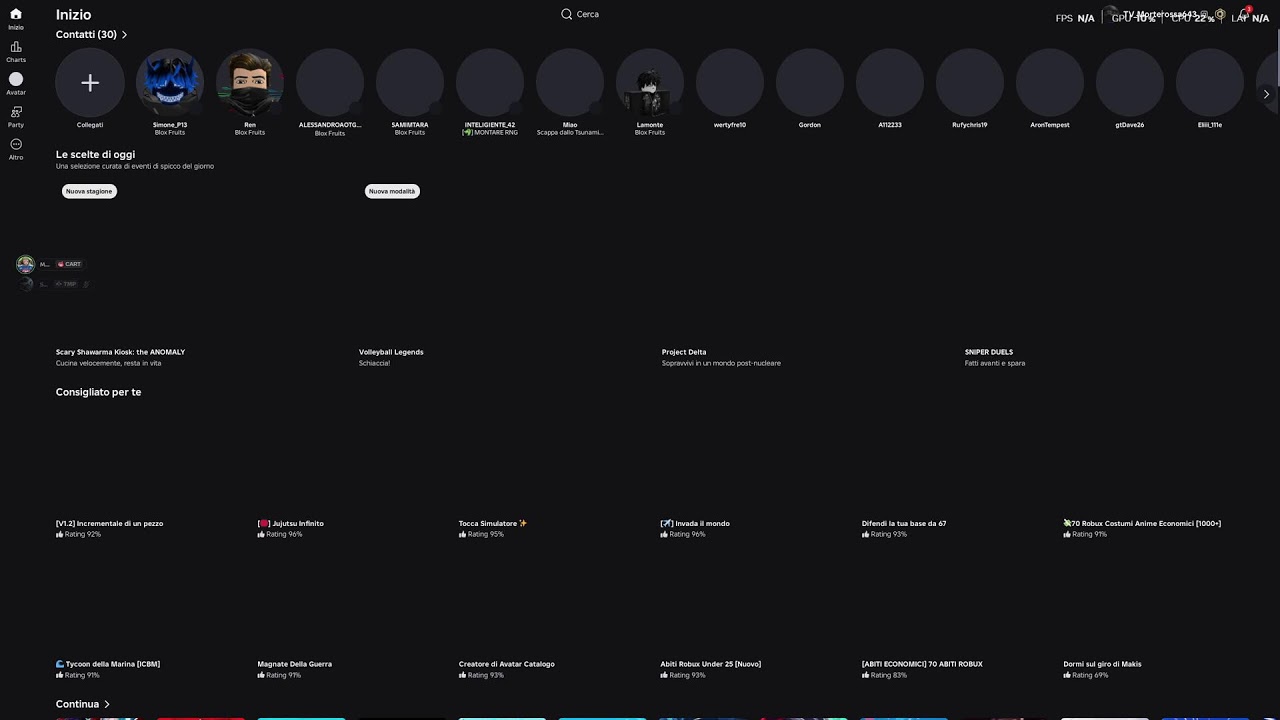Click the thumbs-up rating icon under Tocca Simulatore

[462, 534]
